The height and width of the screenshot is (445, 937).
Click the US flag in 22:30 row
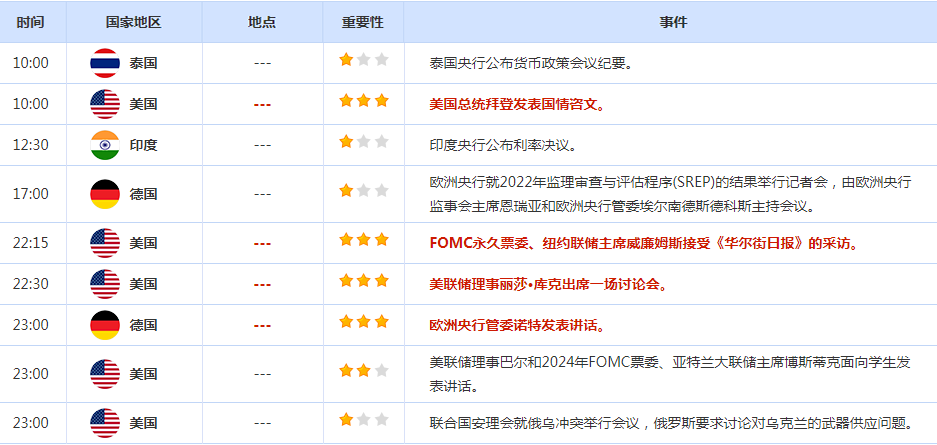[105, 284]
